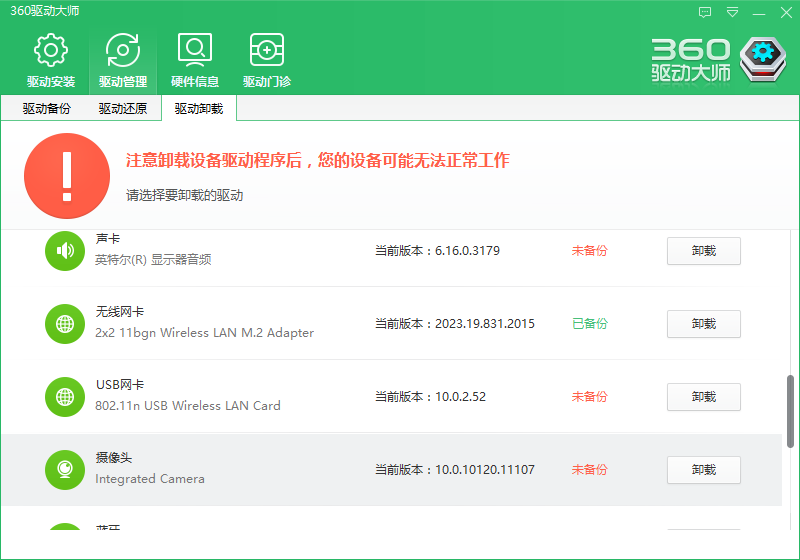Image resolution: width=800 pixels, height=560 pixels.
Task: Click device name 英特尔(R) 显示器音频
Action: click(x=153, y=260)
